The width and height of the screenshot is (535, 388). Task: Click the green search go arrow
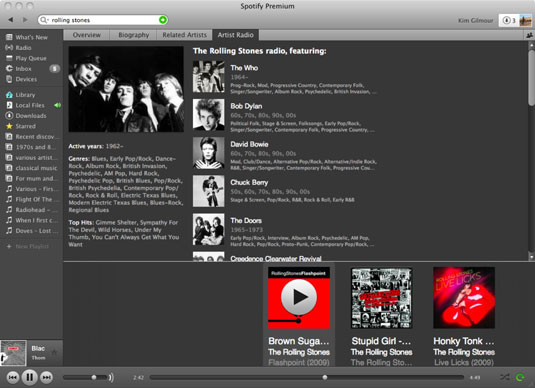tap(163, 20)
